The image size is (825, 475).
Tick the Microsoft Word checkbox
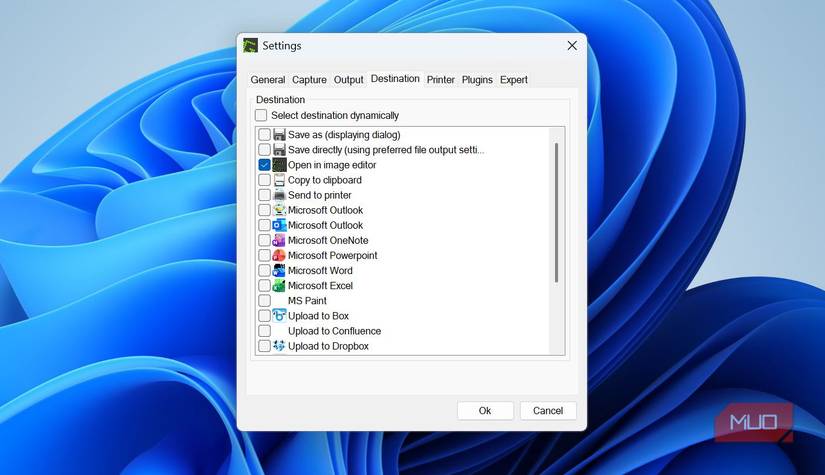265,270
